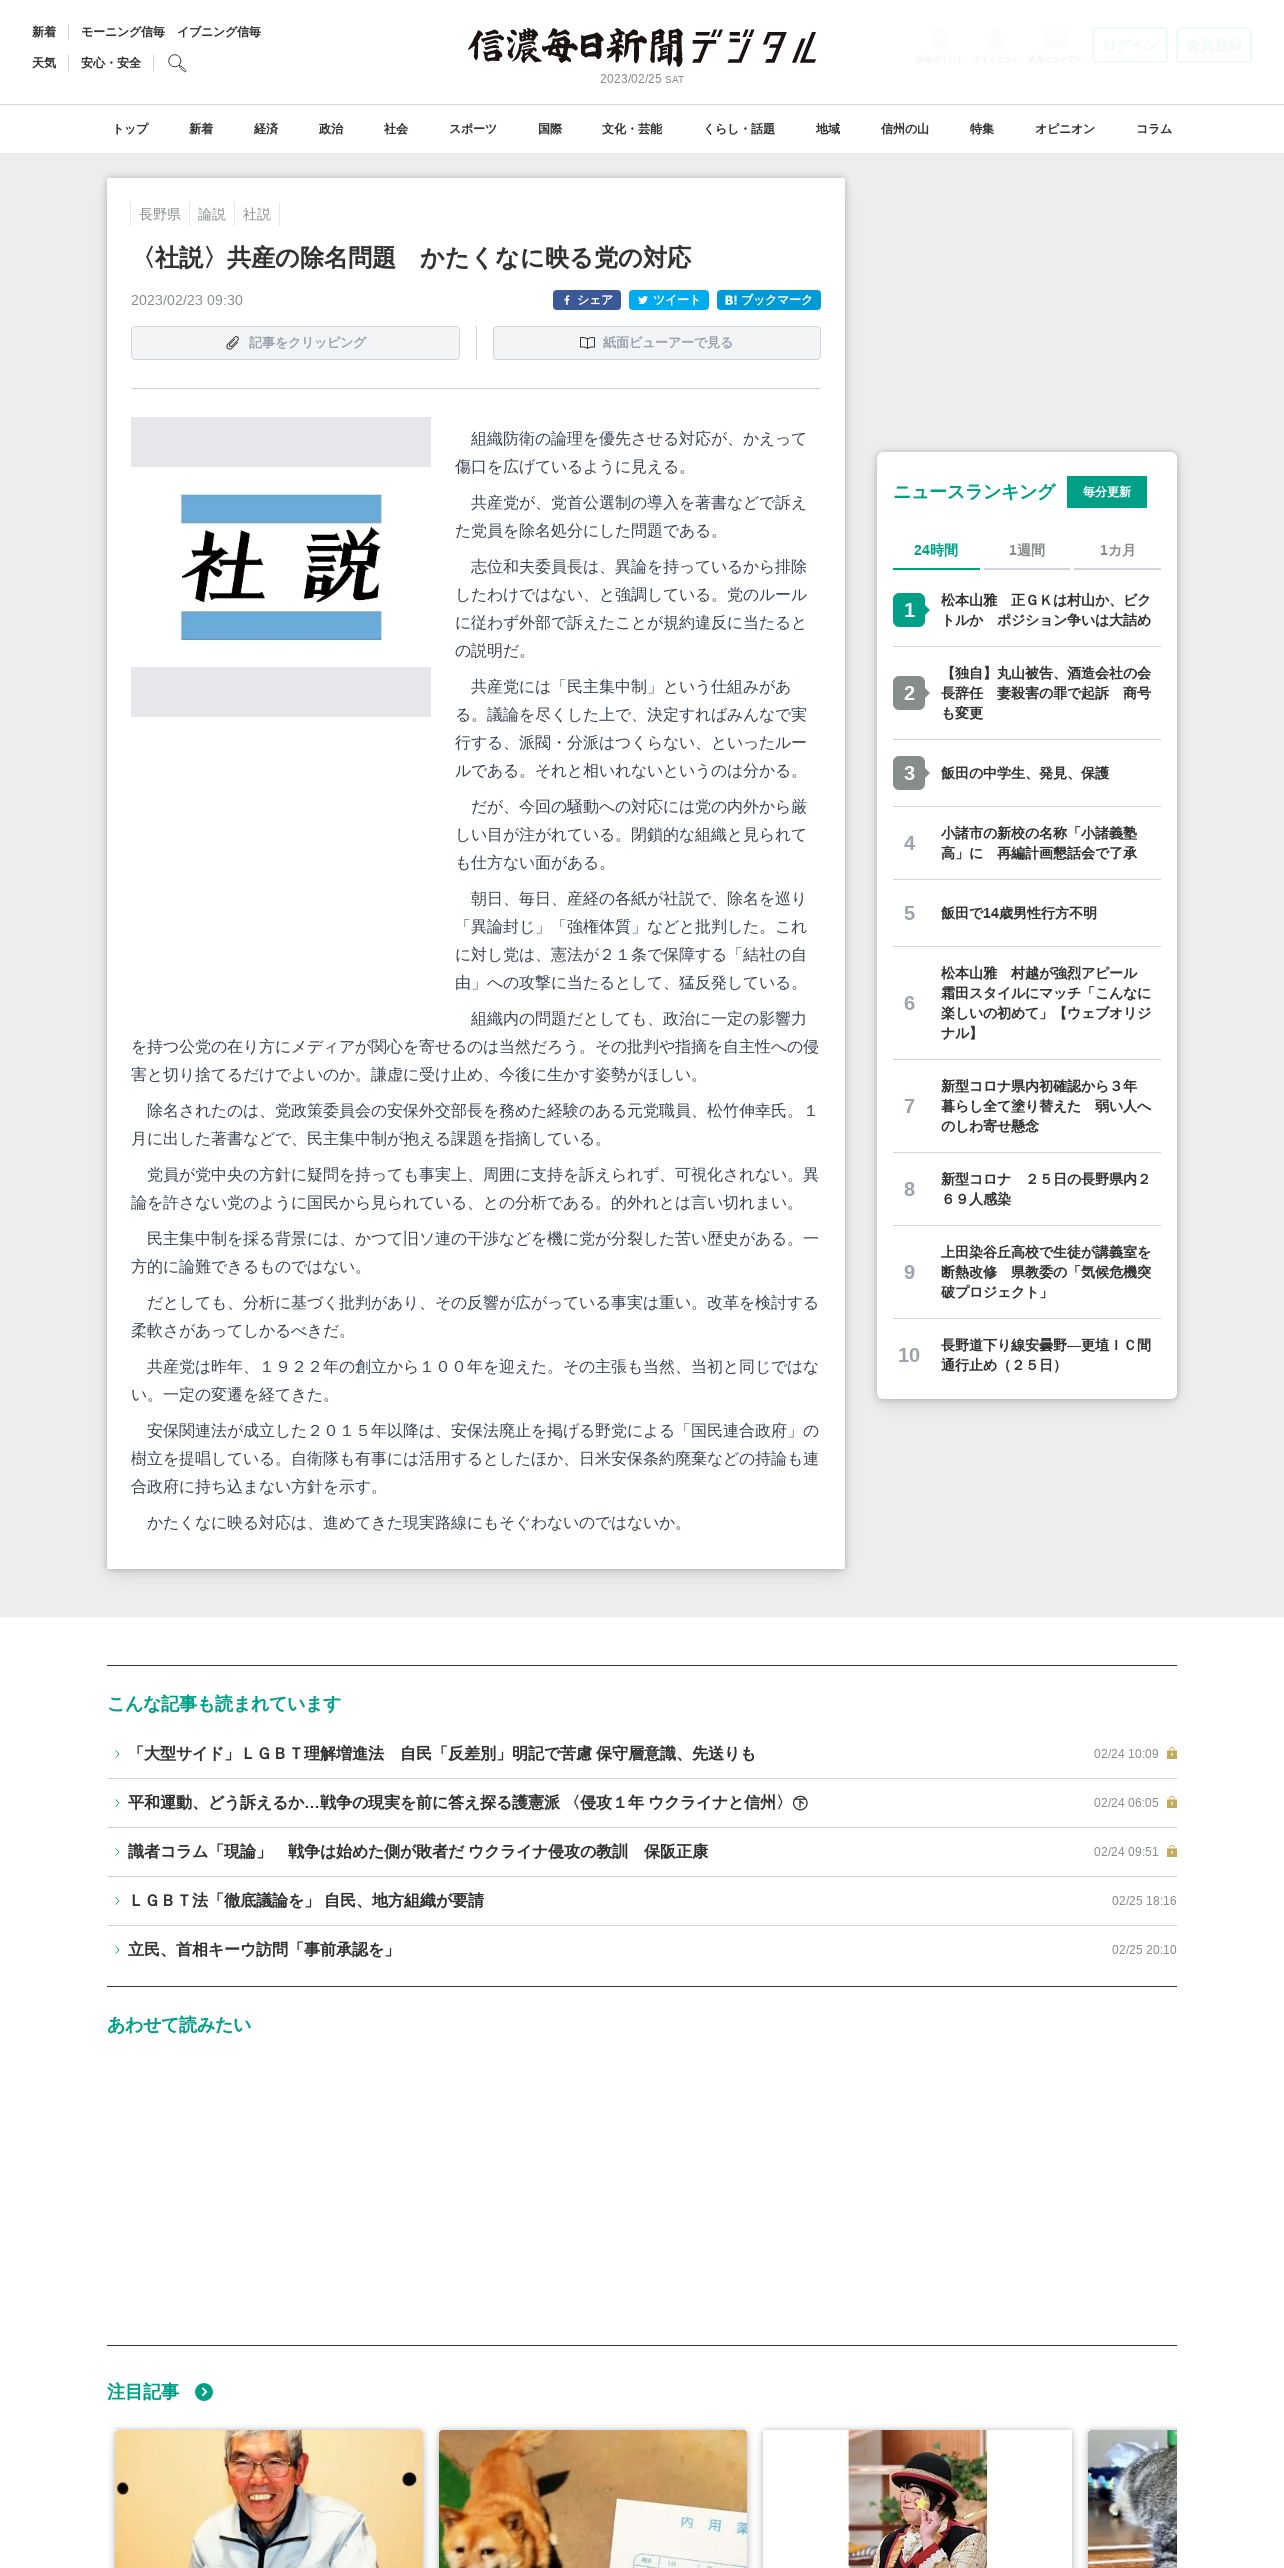Open ranking 9 上田染谷丘高校 article
This screenshot has height=2568, width=1284.
(1027, 1272)
